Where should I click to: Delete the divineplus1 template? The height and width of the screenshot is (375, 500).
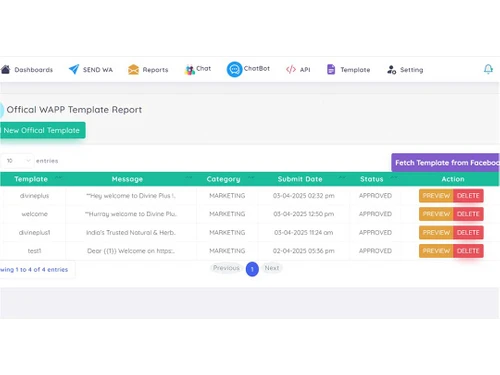click(x=468, y=233)
